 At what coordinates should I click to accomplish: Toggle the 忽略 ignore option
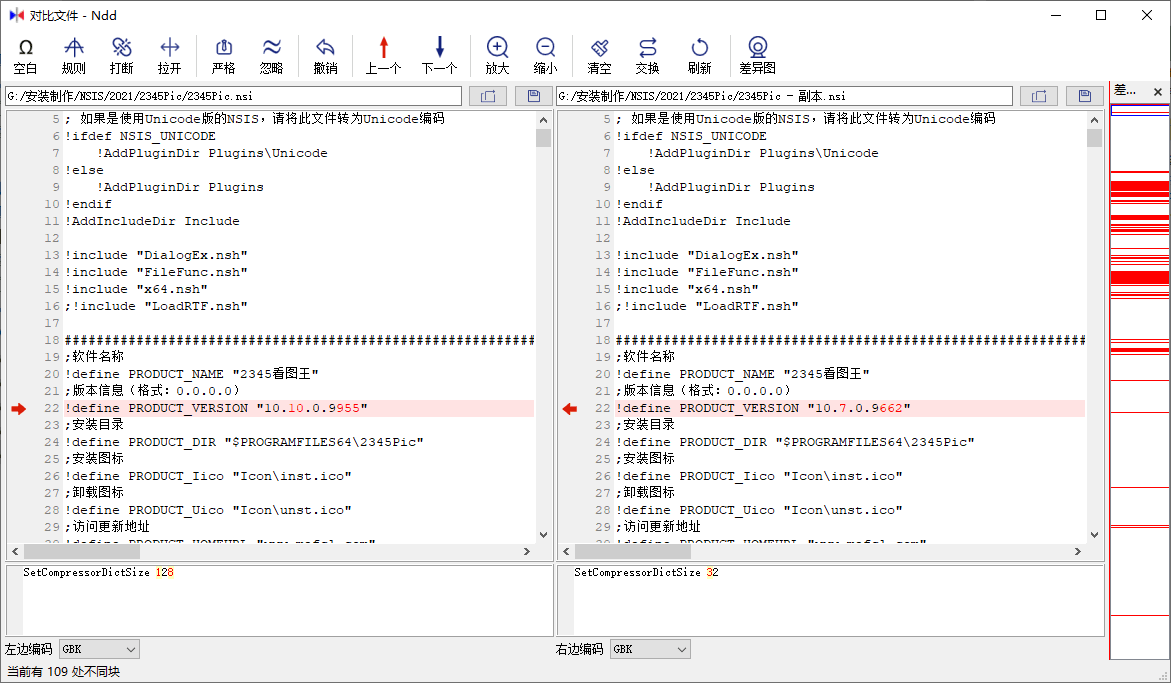272,56
